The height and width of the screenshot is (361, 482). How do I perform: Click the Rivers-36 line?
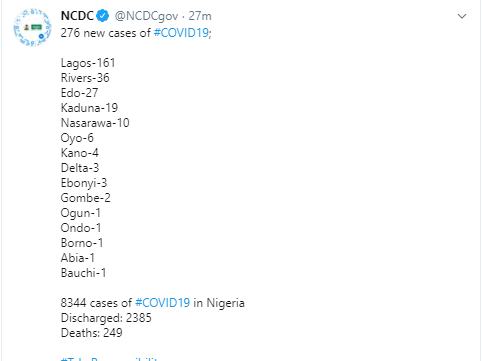click(x=85, y=78)
